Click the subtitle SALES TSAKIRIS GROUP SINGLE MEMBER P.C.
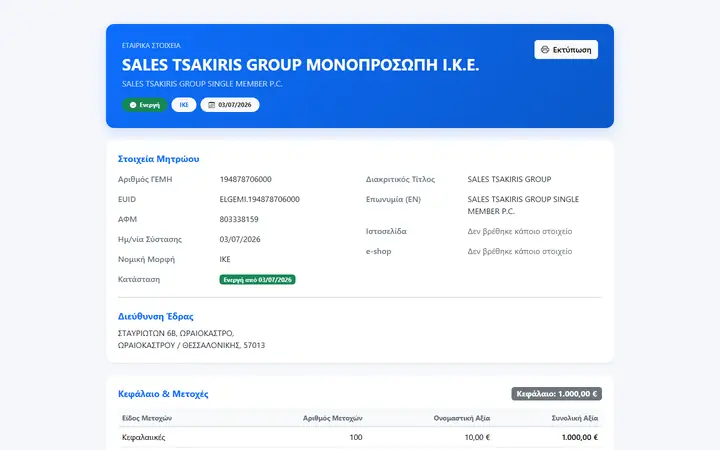Image resolution: width=720 pixels, height=450 pixels. pos(202,84)
